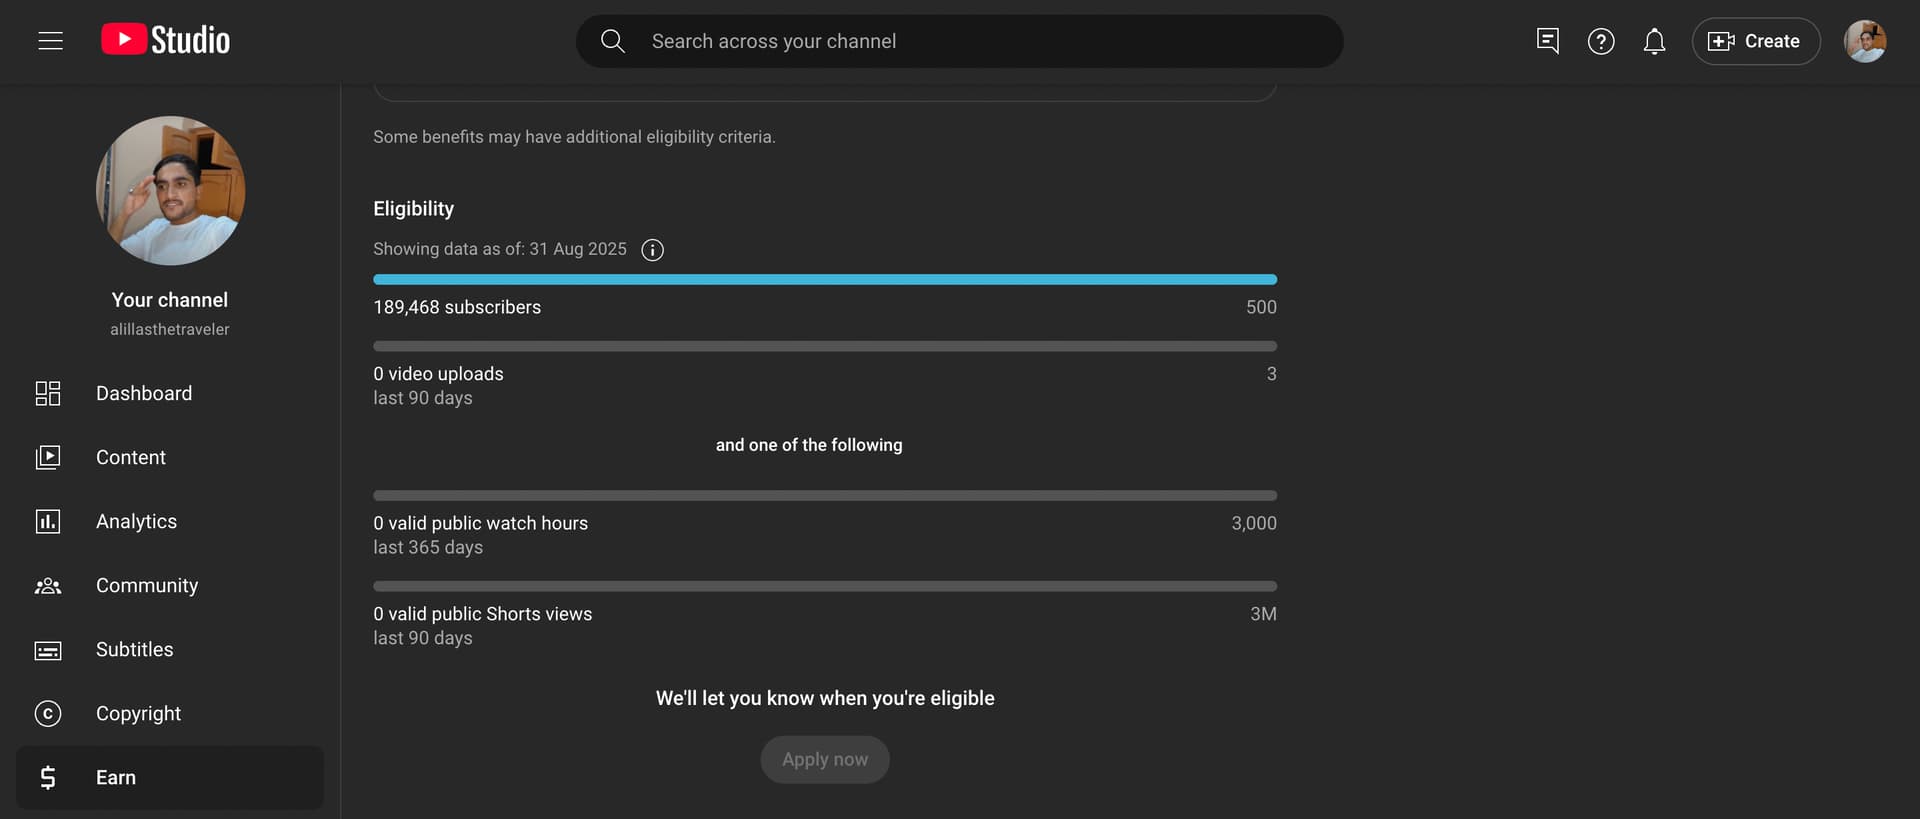
Task: Click the subscribers progress bar
Action: (824, 280)
